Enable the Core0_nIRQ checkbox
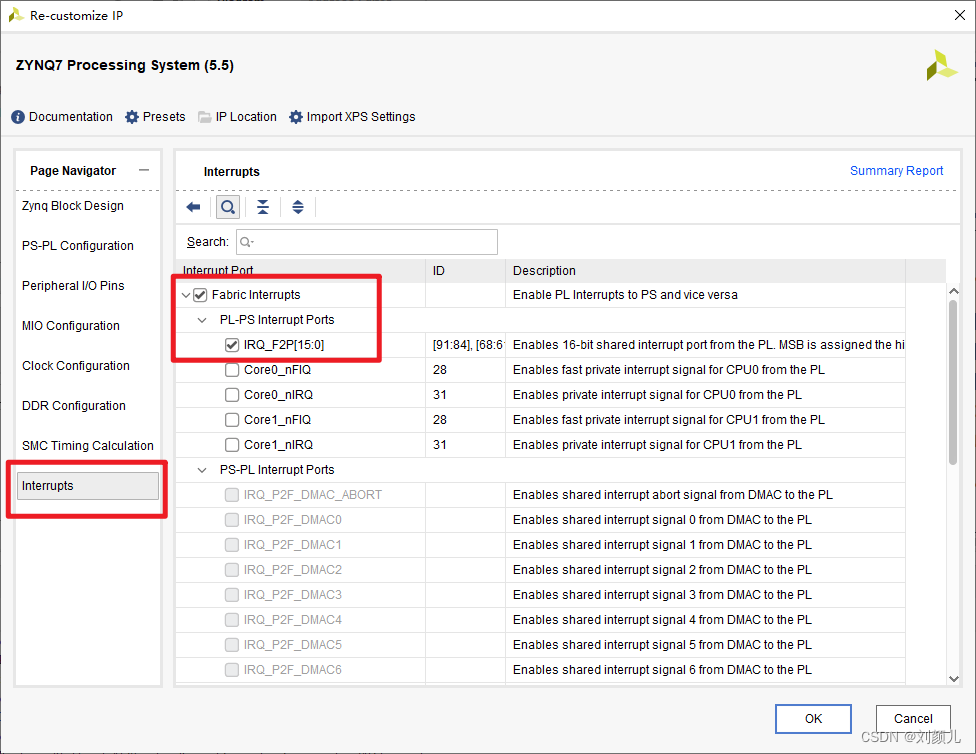Image resolution: width=976 pixels, height=754 pixels. point(232,395)
